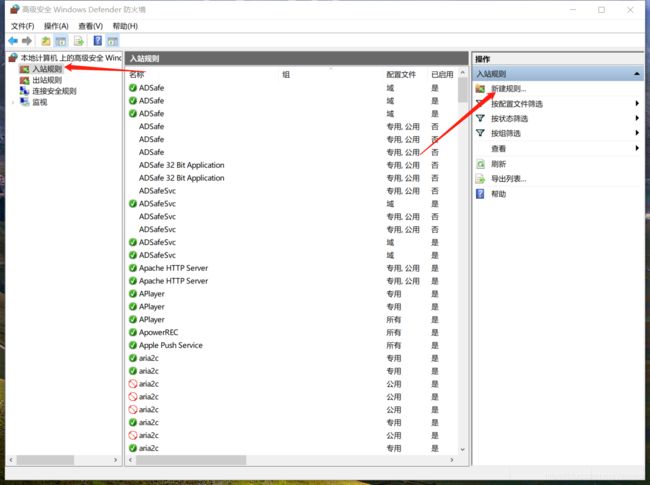Expand the 监视 tree node
650x485 pixels.
click(13, 102)
